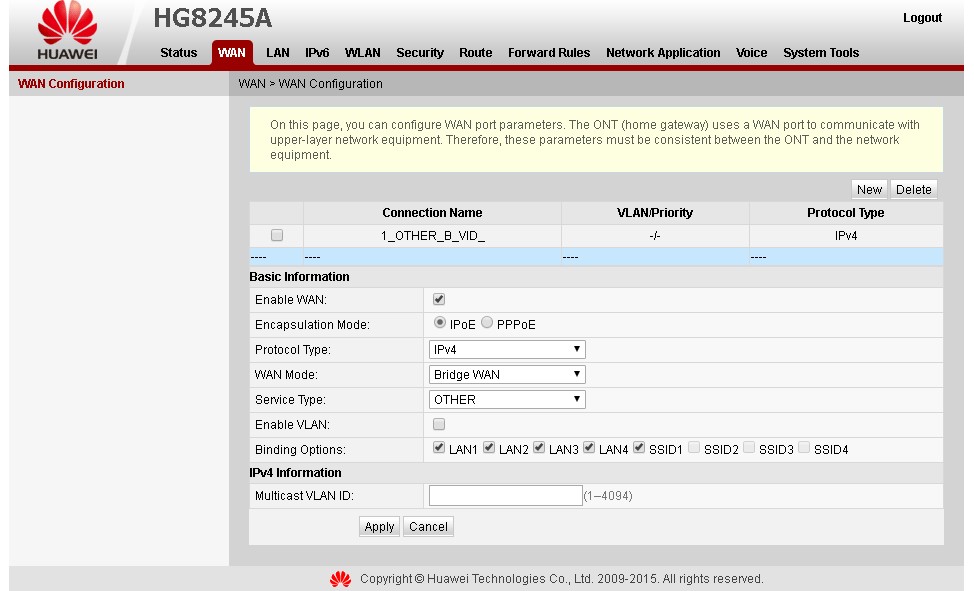Image resolution: width=974 pixels, height=591 pixels.
Task: Select the IPoE radio button
Action: (x=438, y=323)
